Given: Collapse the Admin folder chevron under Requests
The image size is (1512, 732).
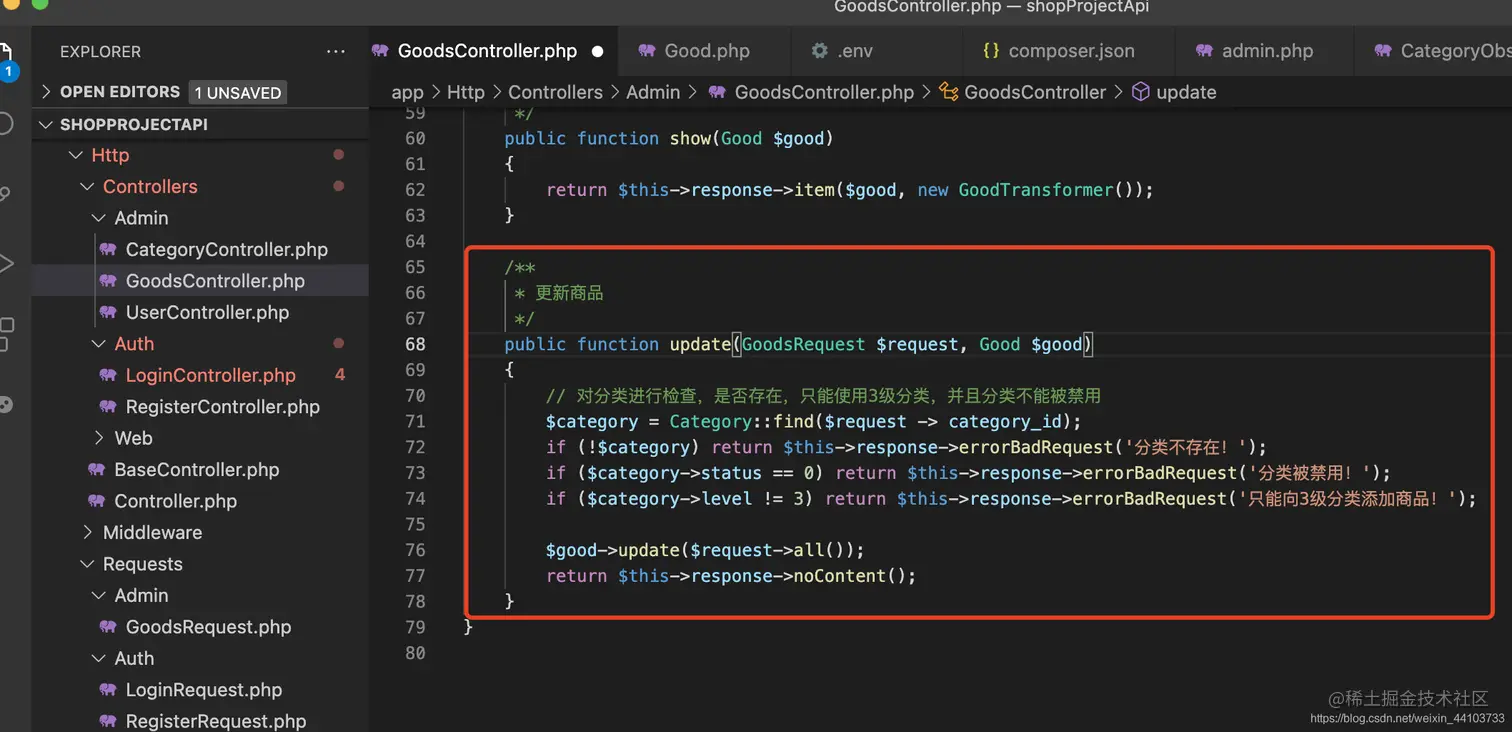Looking at the screenshot, I should point(98,595).
